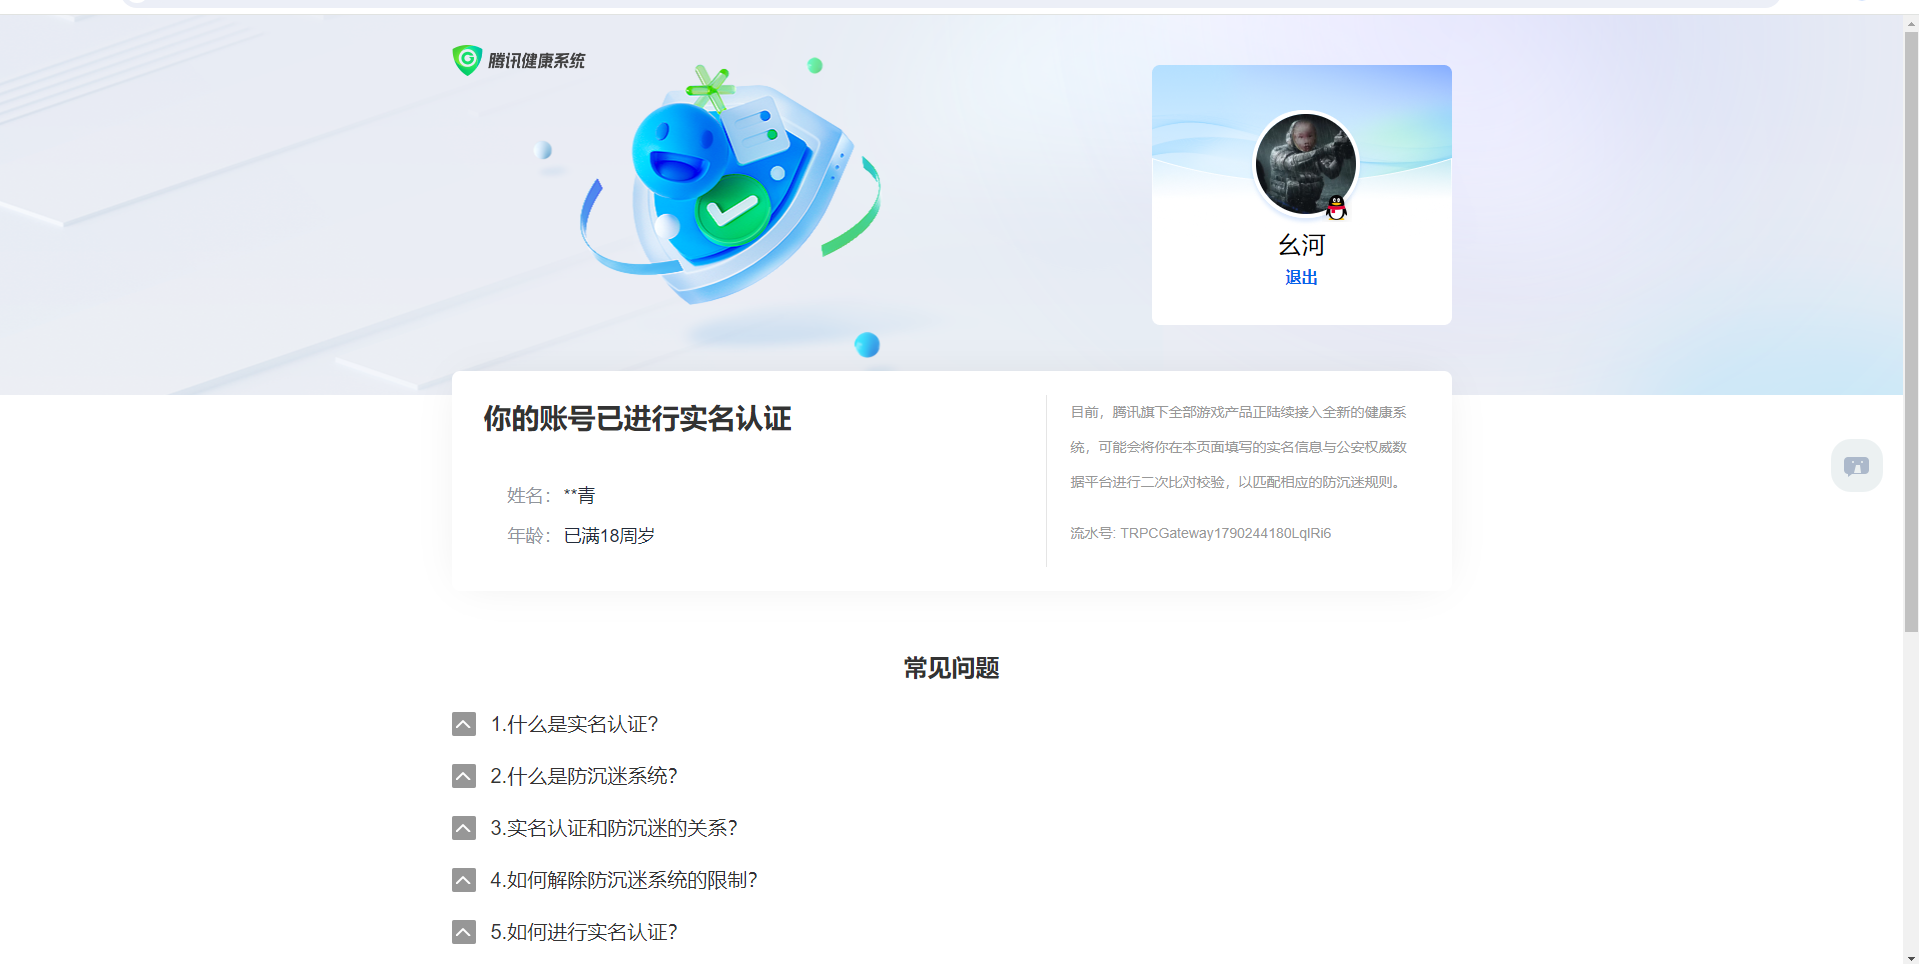Click the shield mascot illustration
Screen dimensions: 1919x964
click(x=730, y=185)
